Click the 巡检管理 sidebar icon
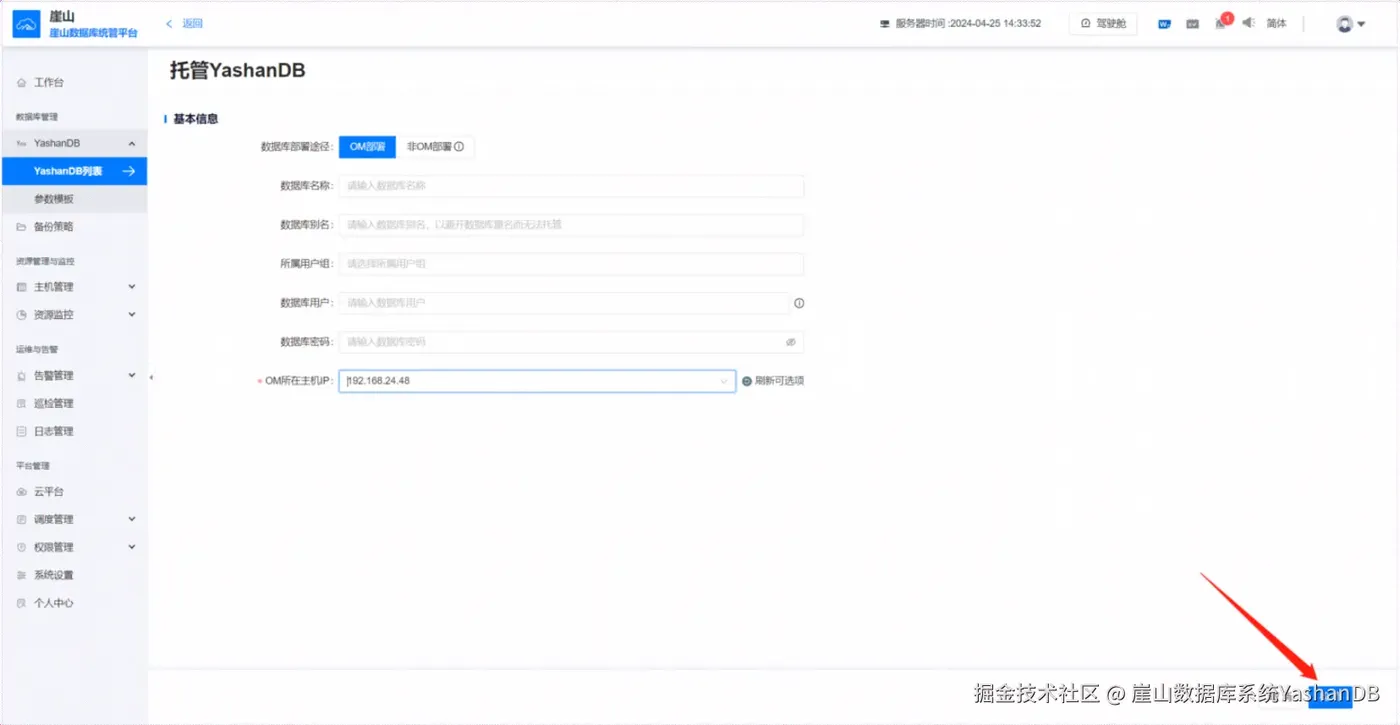Image resolution: width=1400 pixels, height=725 pixels. (x=22, y=404)
